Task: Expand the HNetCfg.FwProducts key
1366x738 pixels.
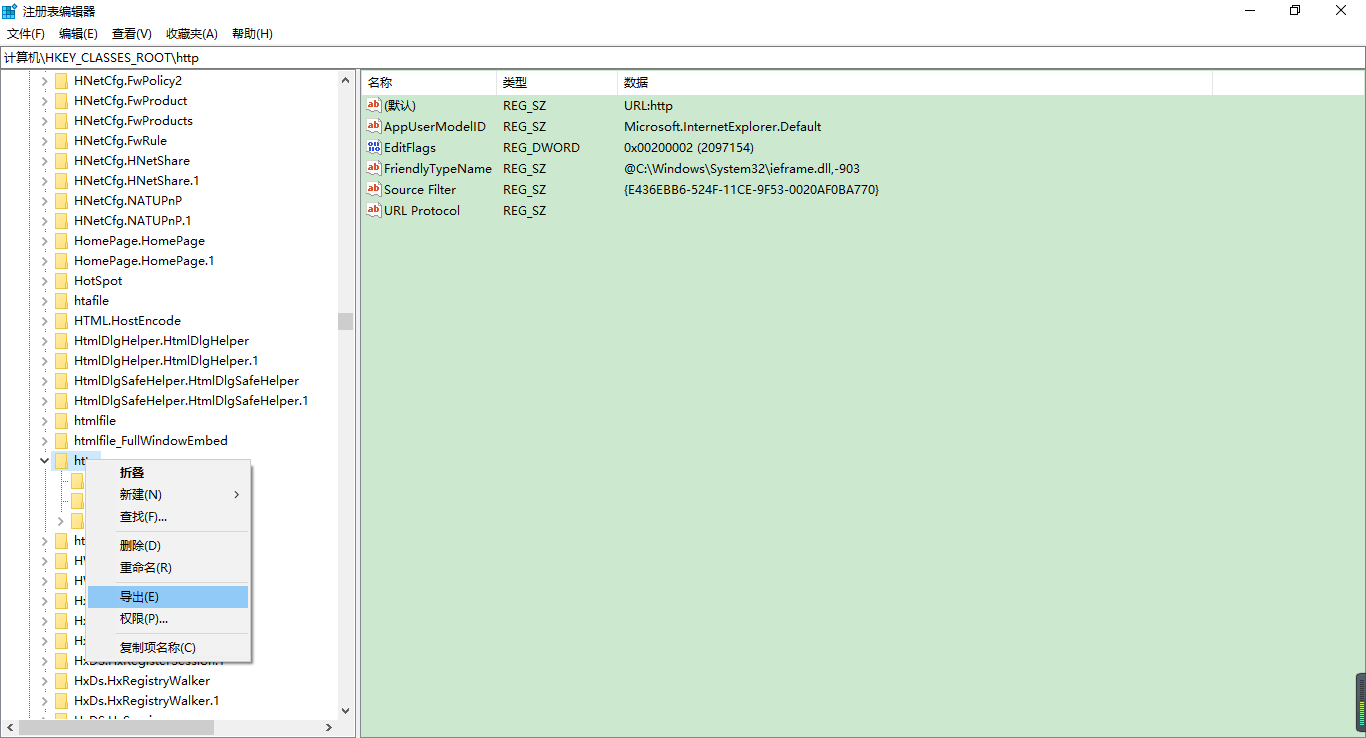Action: point(44,121)
